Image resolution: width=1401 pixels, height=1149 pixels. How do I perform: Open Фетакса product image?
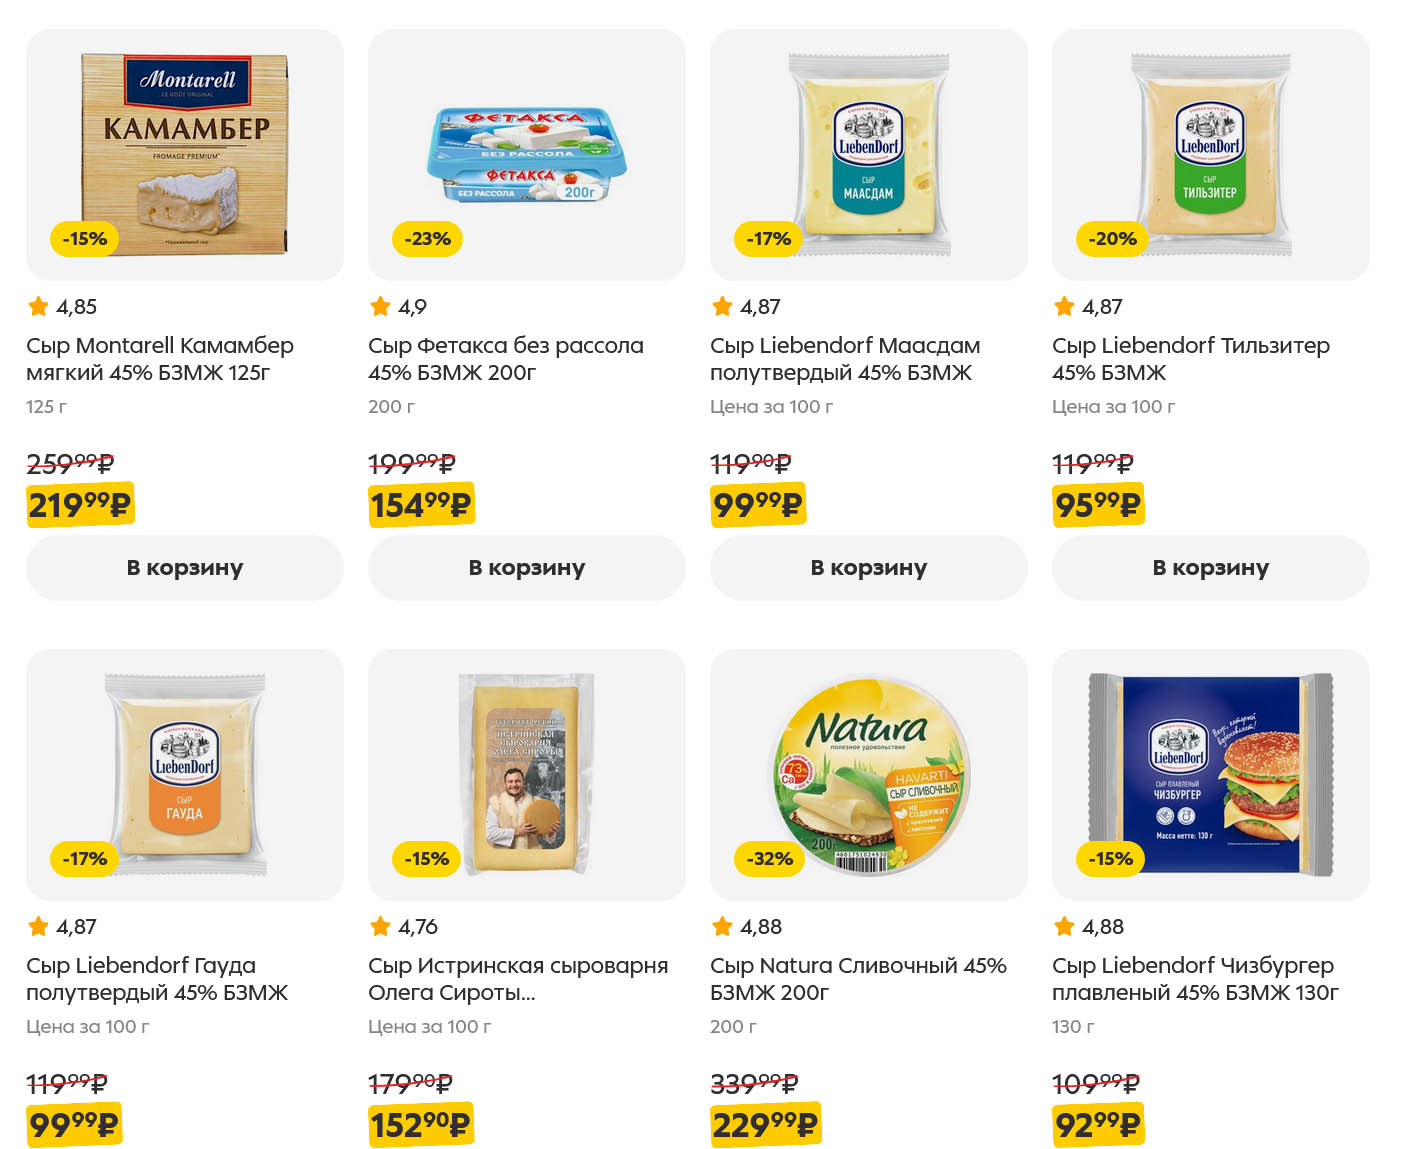click(526, 154)
